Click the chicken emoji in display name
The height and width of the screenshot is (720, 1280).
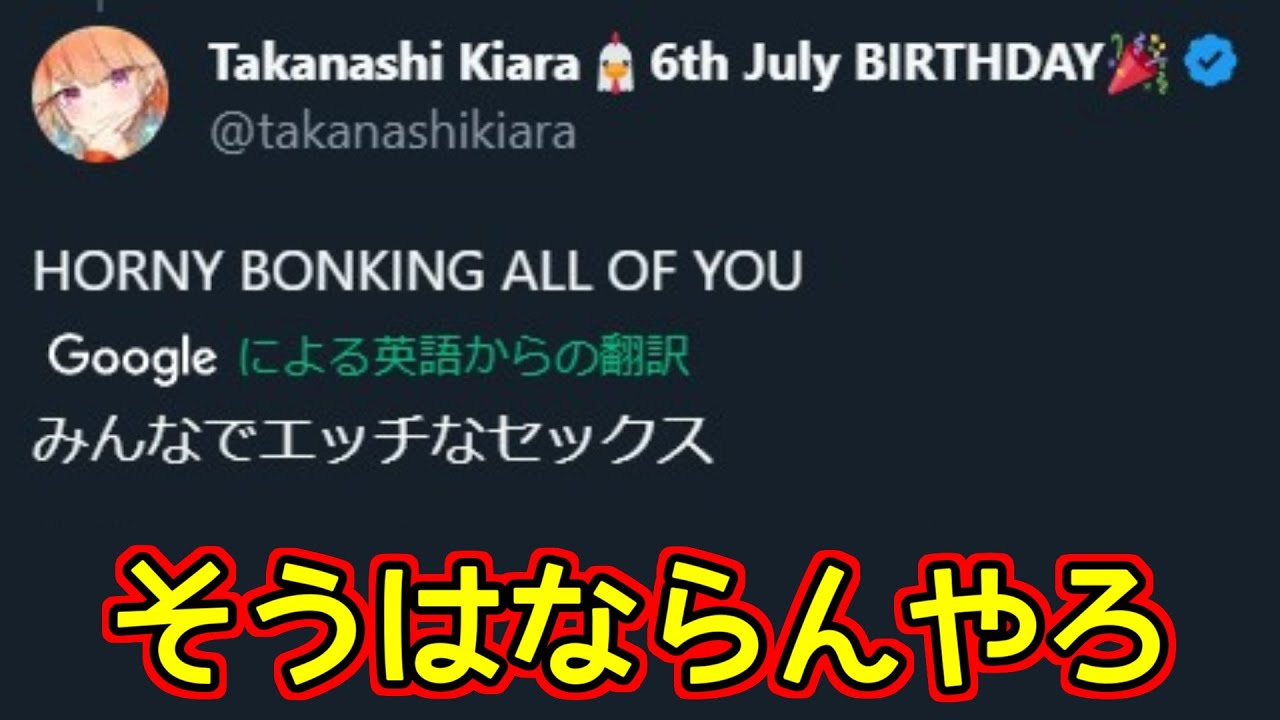[612, 66]
